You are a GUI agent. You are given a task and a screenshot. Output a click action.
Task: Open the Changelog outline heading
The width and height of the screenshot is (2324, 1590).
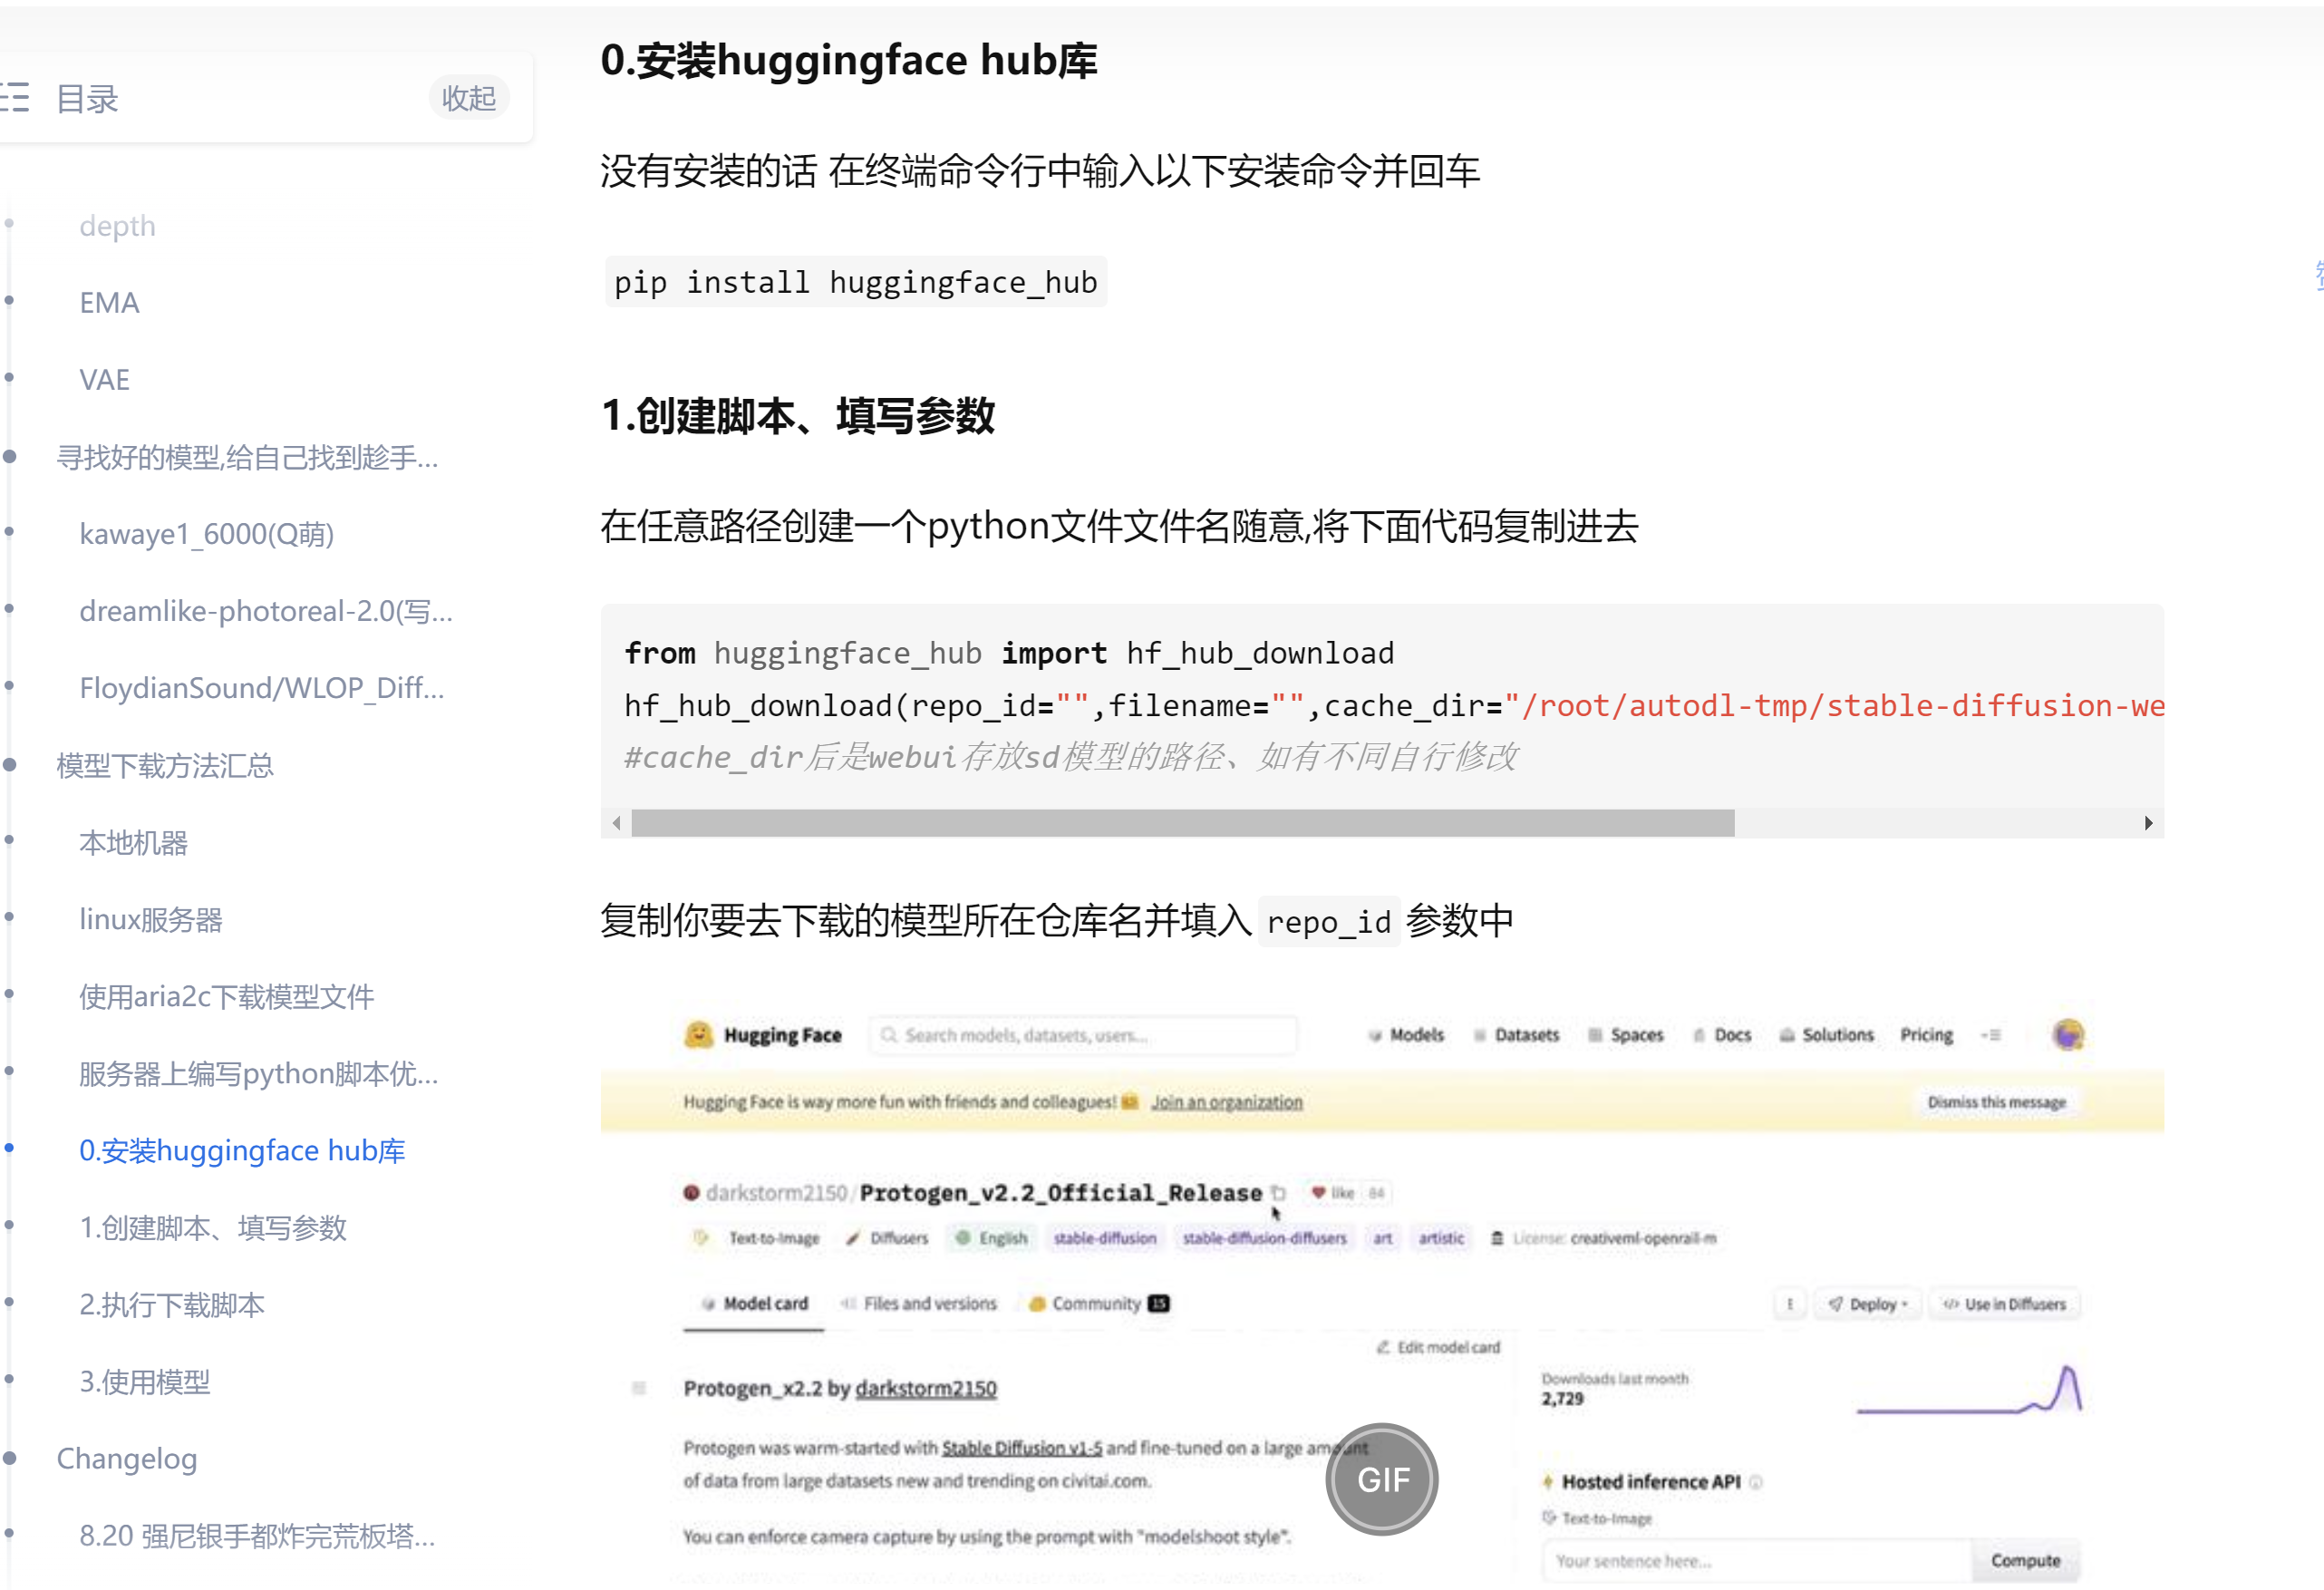[127, 1459]
